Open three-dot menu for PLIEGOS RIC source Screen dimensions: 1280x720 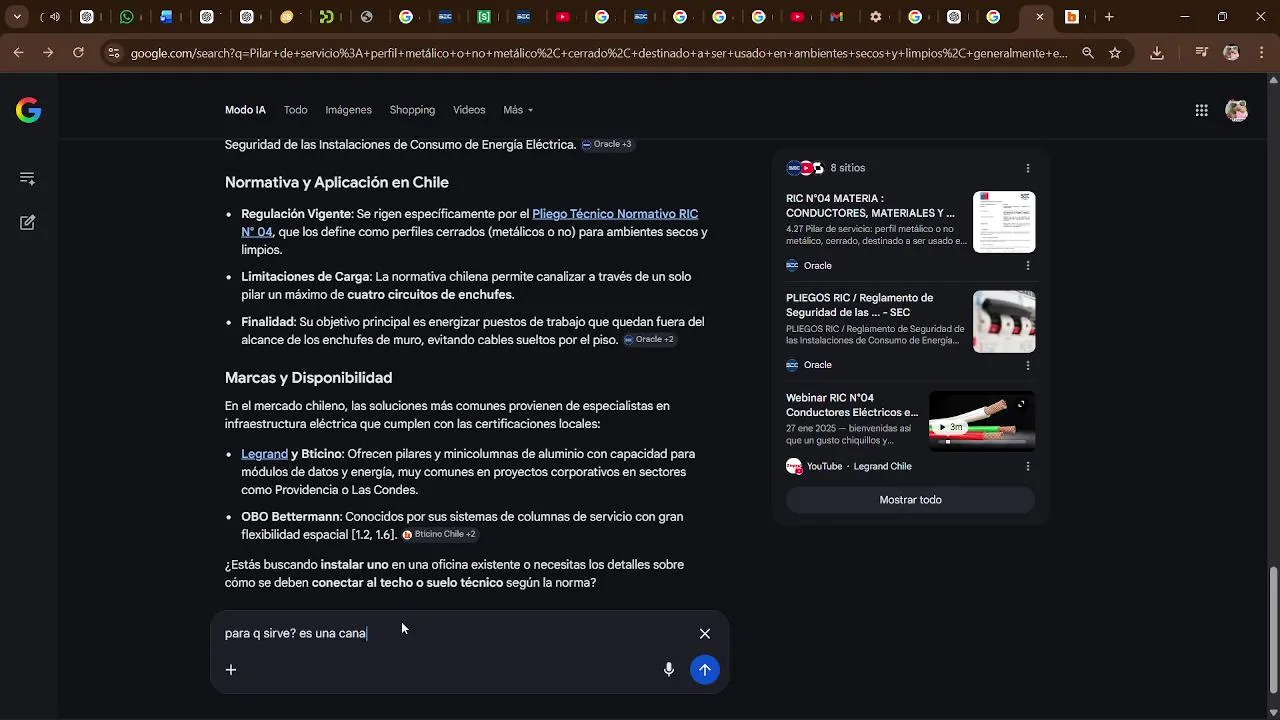click(x=1028, y=365)
